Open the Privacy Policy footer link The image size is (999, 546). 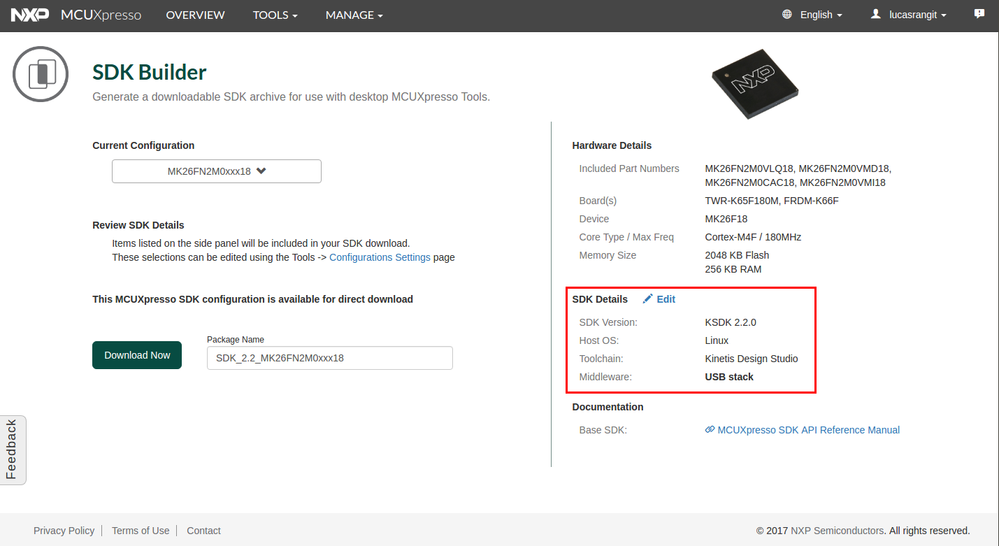(64, 530)
